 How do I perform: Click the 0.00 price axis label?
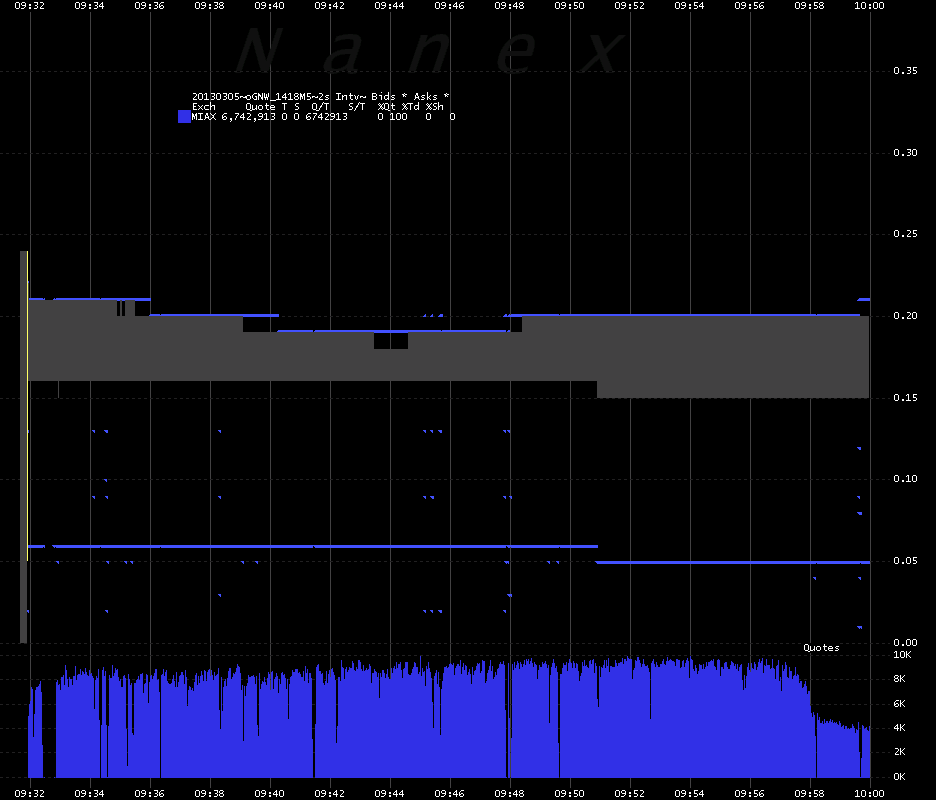[x=906, y=642]
